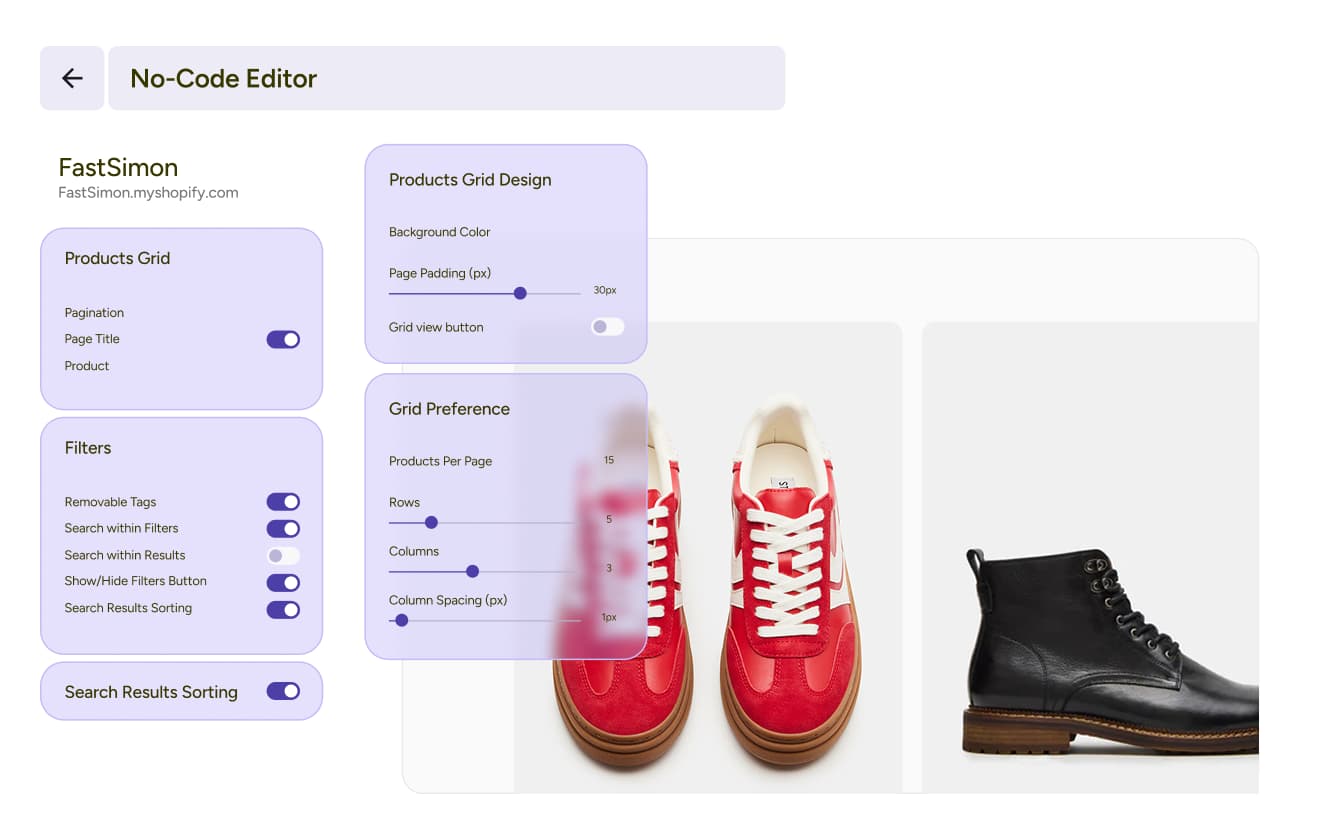
Task: Click the Column Spacing slider handle
Action: 401,620
